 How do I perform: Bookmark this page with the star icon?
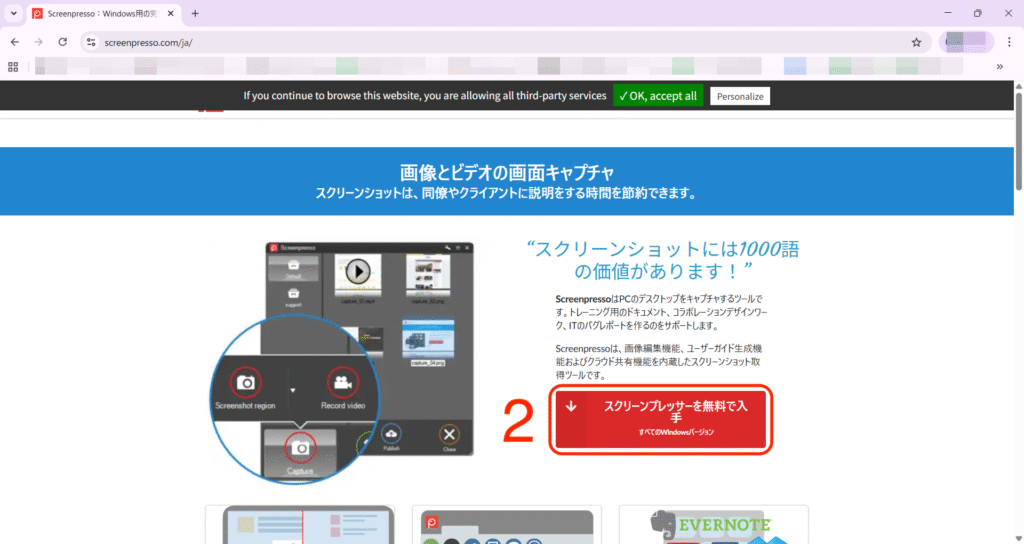click(916, 42)
